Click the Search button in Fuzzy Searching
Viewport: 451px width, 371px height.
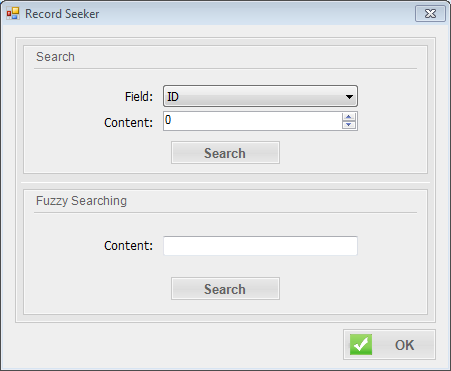tap(225, 289)
